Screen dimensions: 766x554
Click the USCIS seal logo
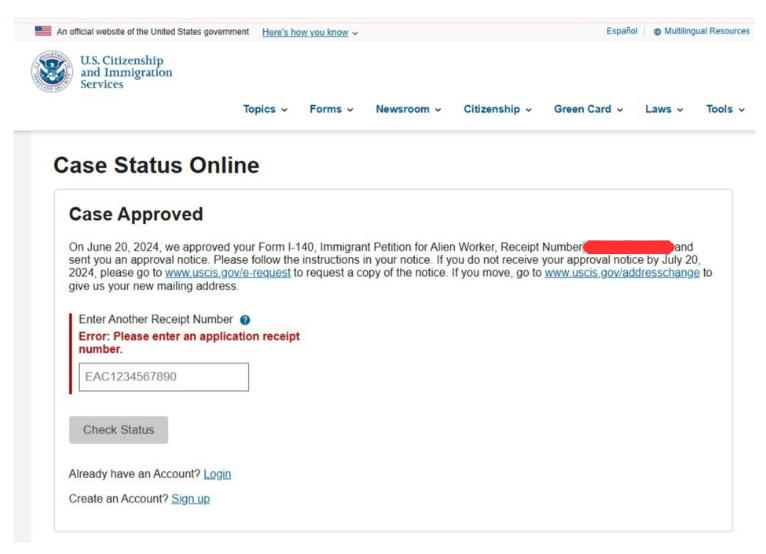pyautogui.click(x=52, y=72)
